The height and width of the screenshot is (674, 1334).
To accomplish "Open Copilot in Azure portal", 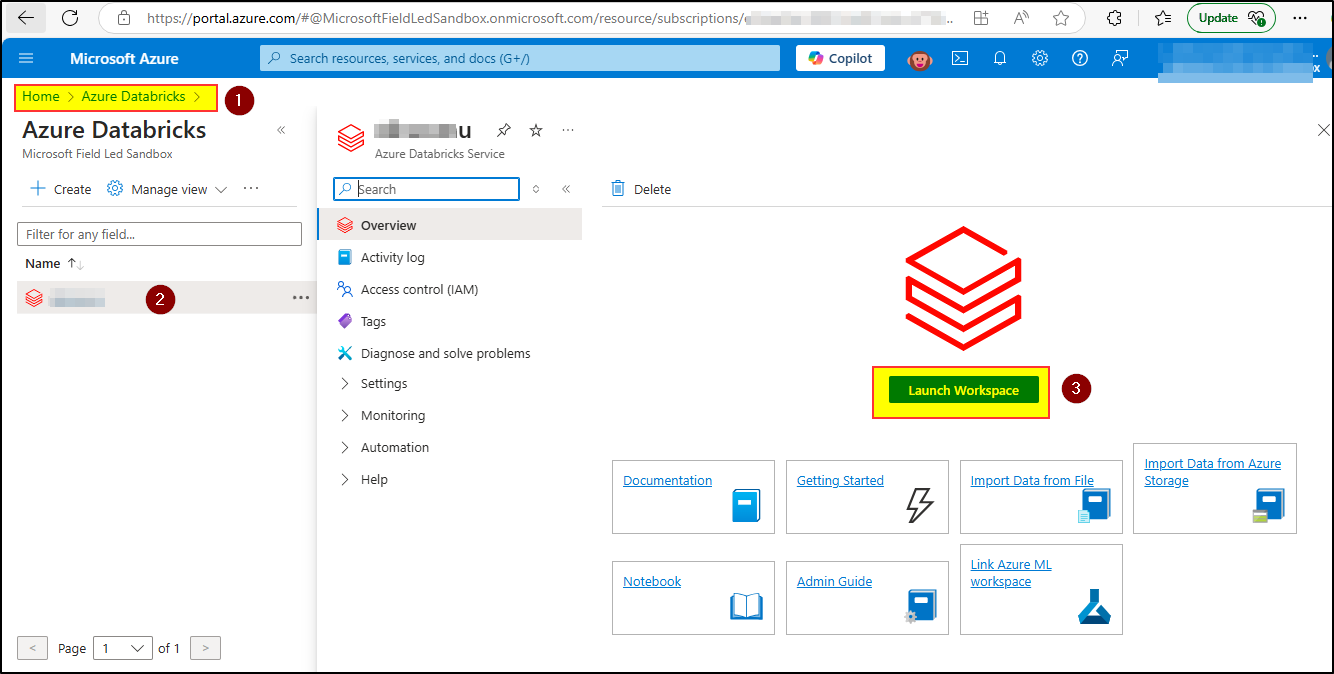I will [841, 58].
